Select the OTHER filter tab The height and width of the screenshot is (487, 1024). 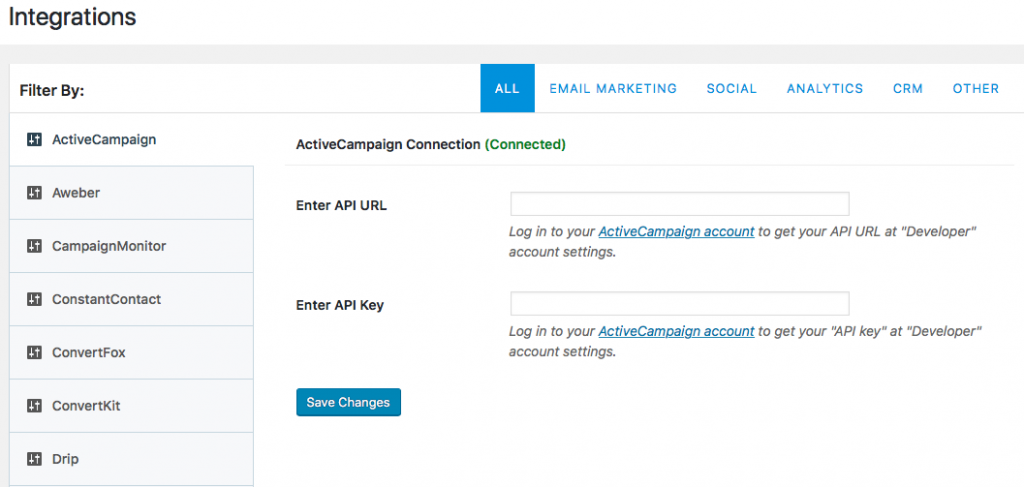tap(976, 88)
